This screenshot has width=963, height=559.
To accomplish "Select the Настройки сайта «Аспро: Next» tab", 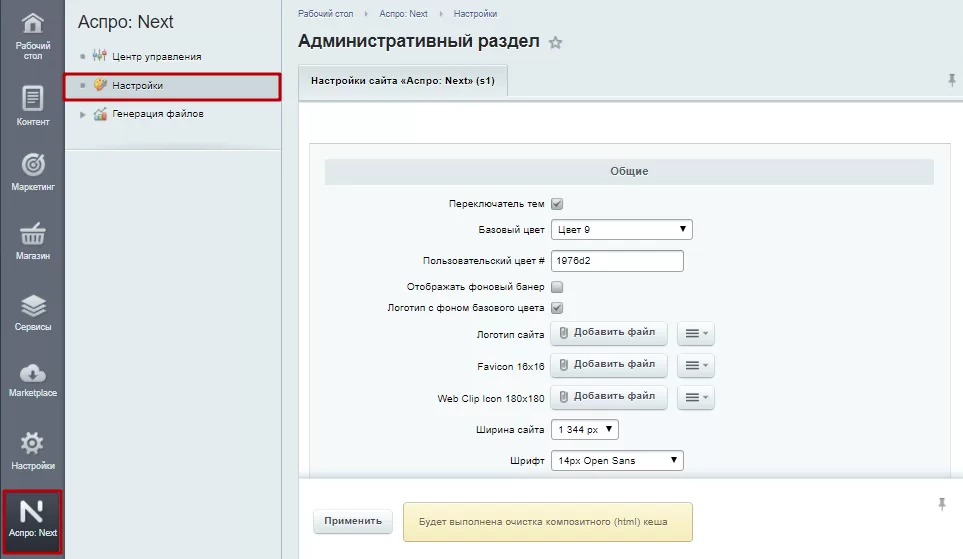I will point(403,80).
